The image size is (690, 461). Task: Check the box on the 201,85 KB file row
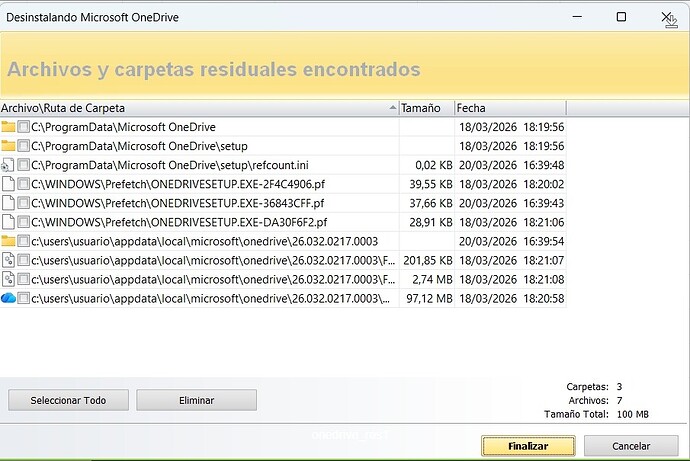click(23, 260)
